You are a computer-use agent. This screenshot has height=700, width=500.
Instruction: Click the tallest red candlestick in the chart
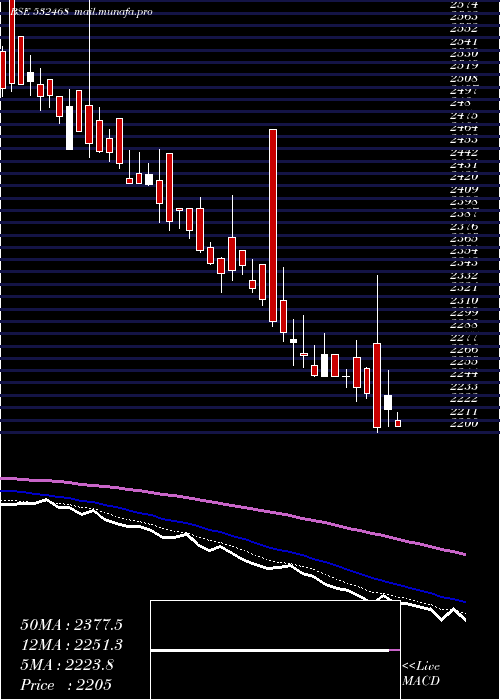[273, 225]
